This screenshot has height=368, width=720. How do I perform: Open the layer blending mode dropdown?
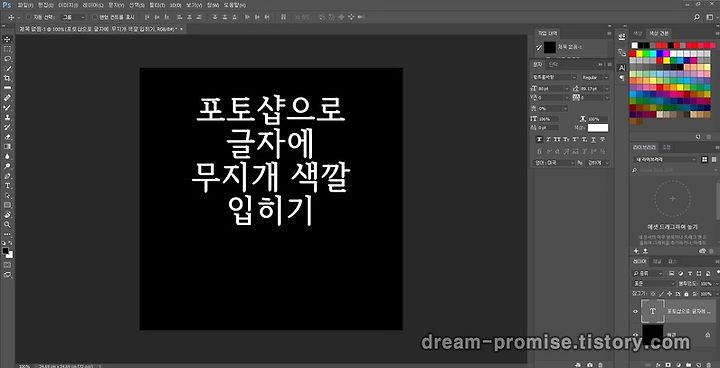click(x=654, y=284)
